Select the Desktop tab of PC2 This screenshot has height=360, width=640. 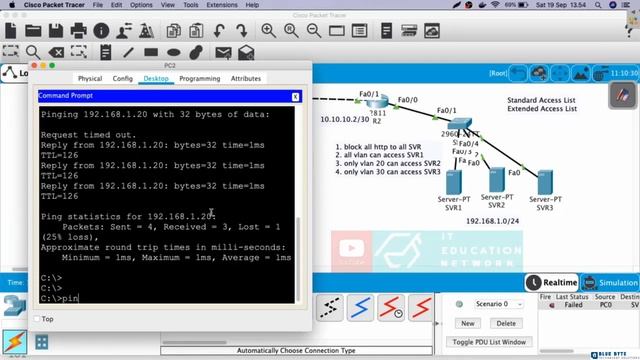click(x=156, y=78)
